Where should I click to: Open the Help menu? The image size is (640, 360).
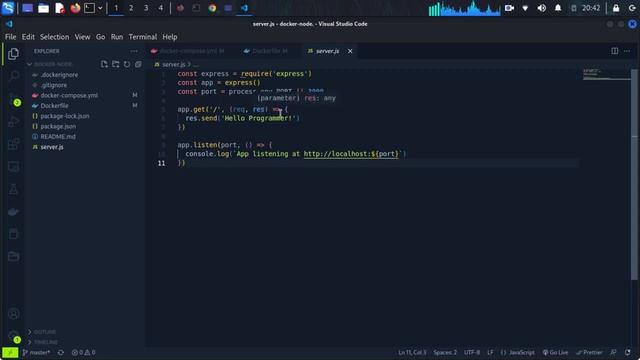click(x=170, y=37)
